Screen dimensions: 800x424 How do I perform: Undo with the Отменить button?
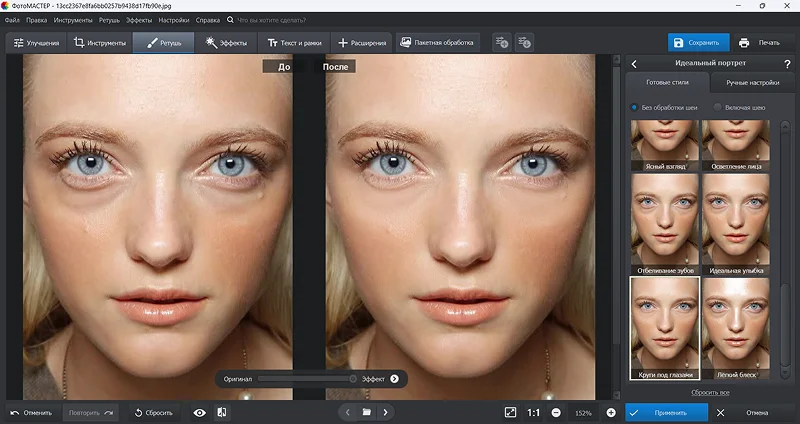click(x=32, y=413)
